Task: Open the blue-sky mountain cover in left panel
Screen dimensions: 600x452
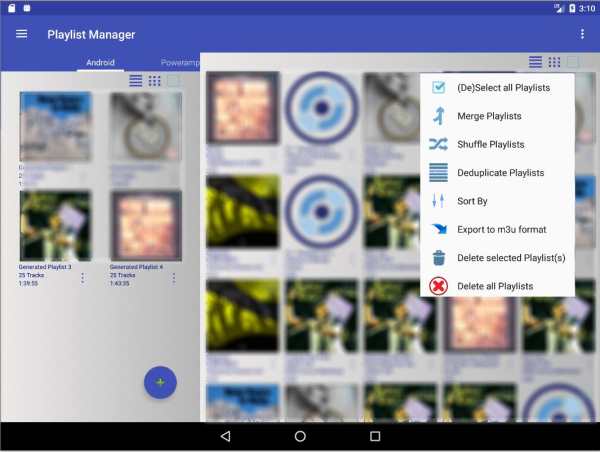Action: 55,127
